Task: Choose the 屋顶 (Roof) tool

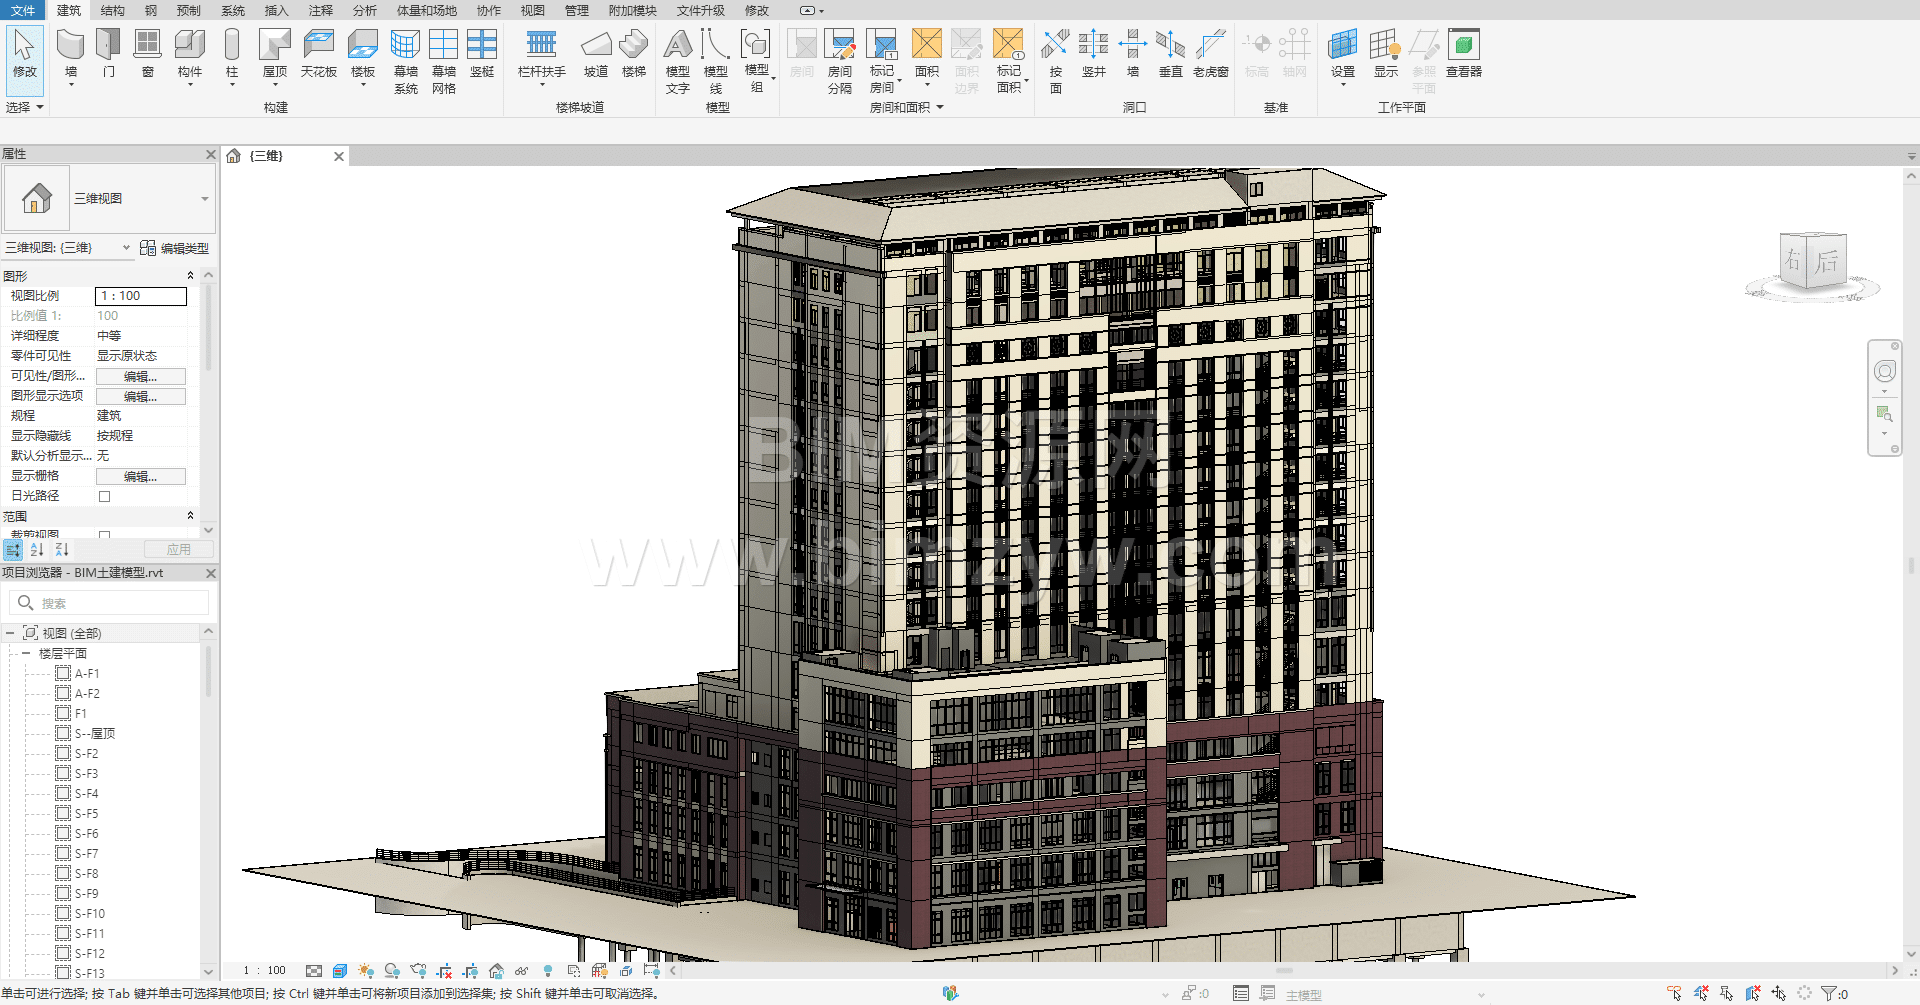Action: click(274, 53)
